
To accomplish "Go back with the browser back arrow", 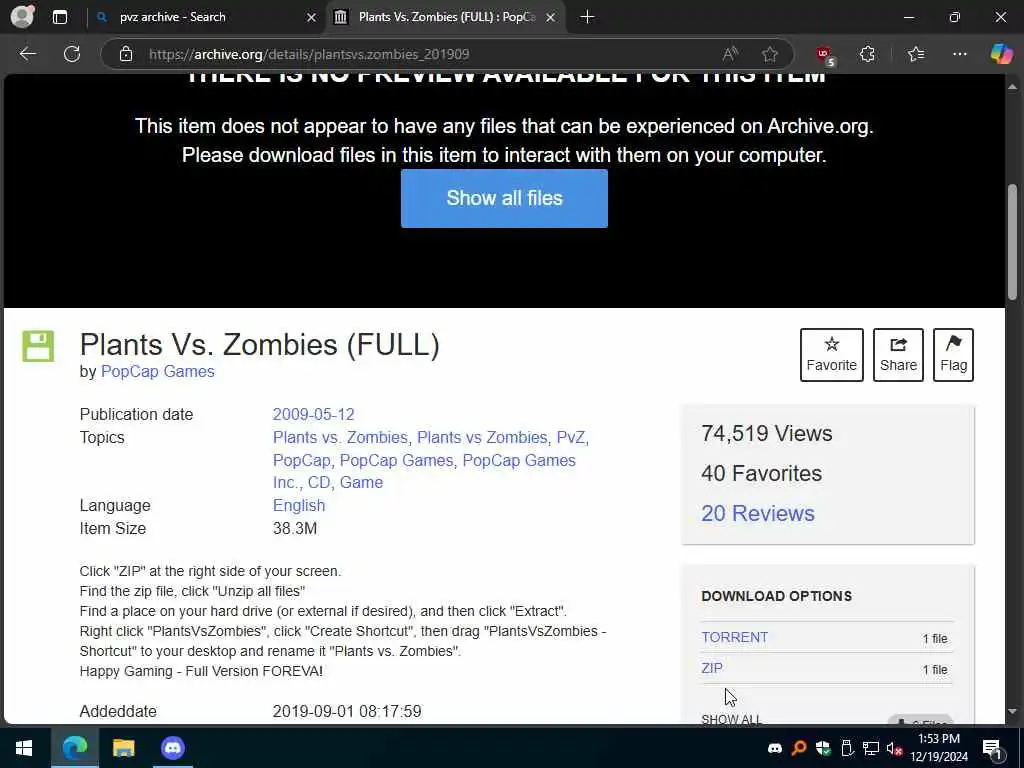I will click(27, 54).
